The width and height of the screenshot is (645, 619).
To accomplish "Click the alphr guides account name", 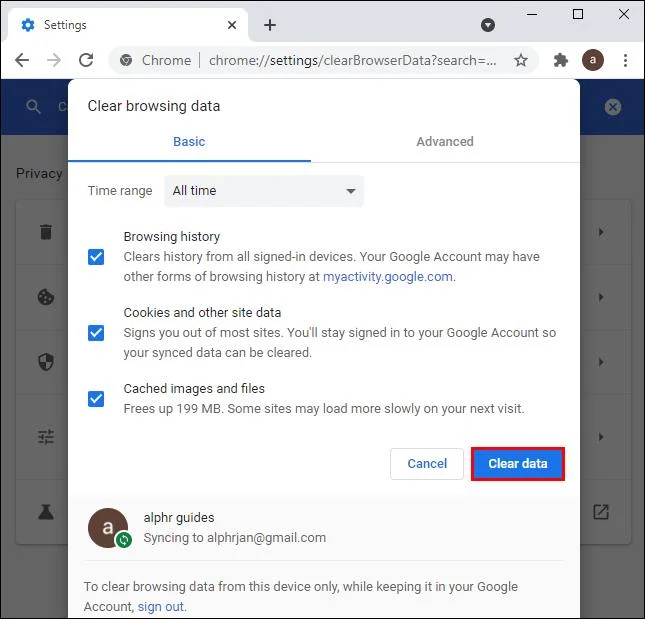I will tap(179, 517).
